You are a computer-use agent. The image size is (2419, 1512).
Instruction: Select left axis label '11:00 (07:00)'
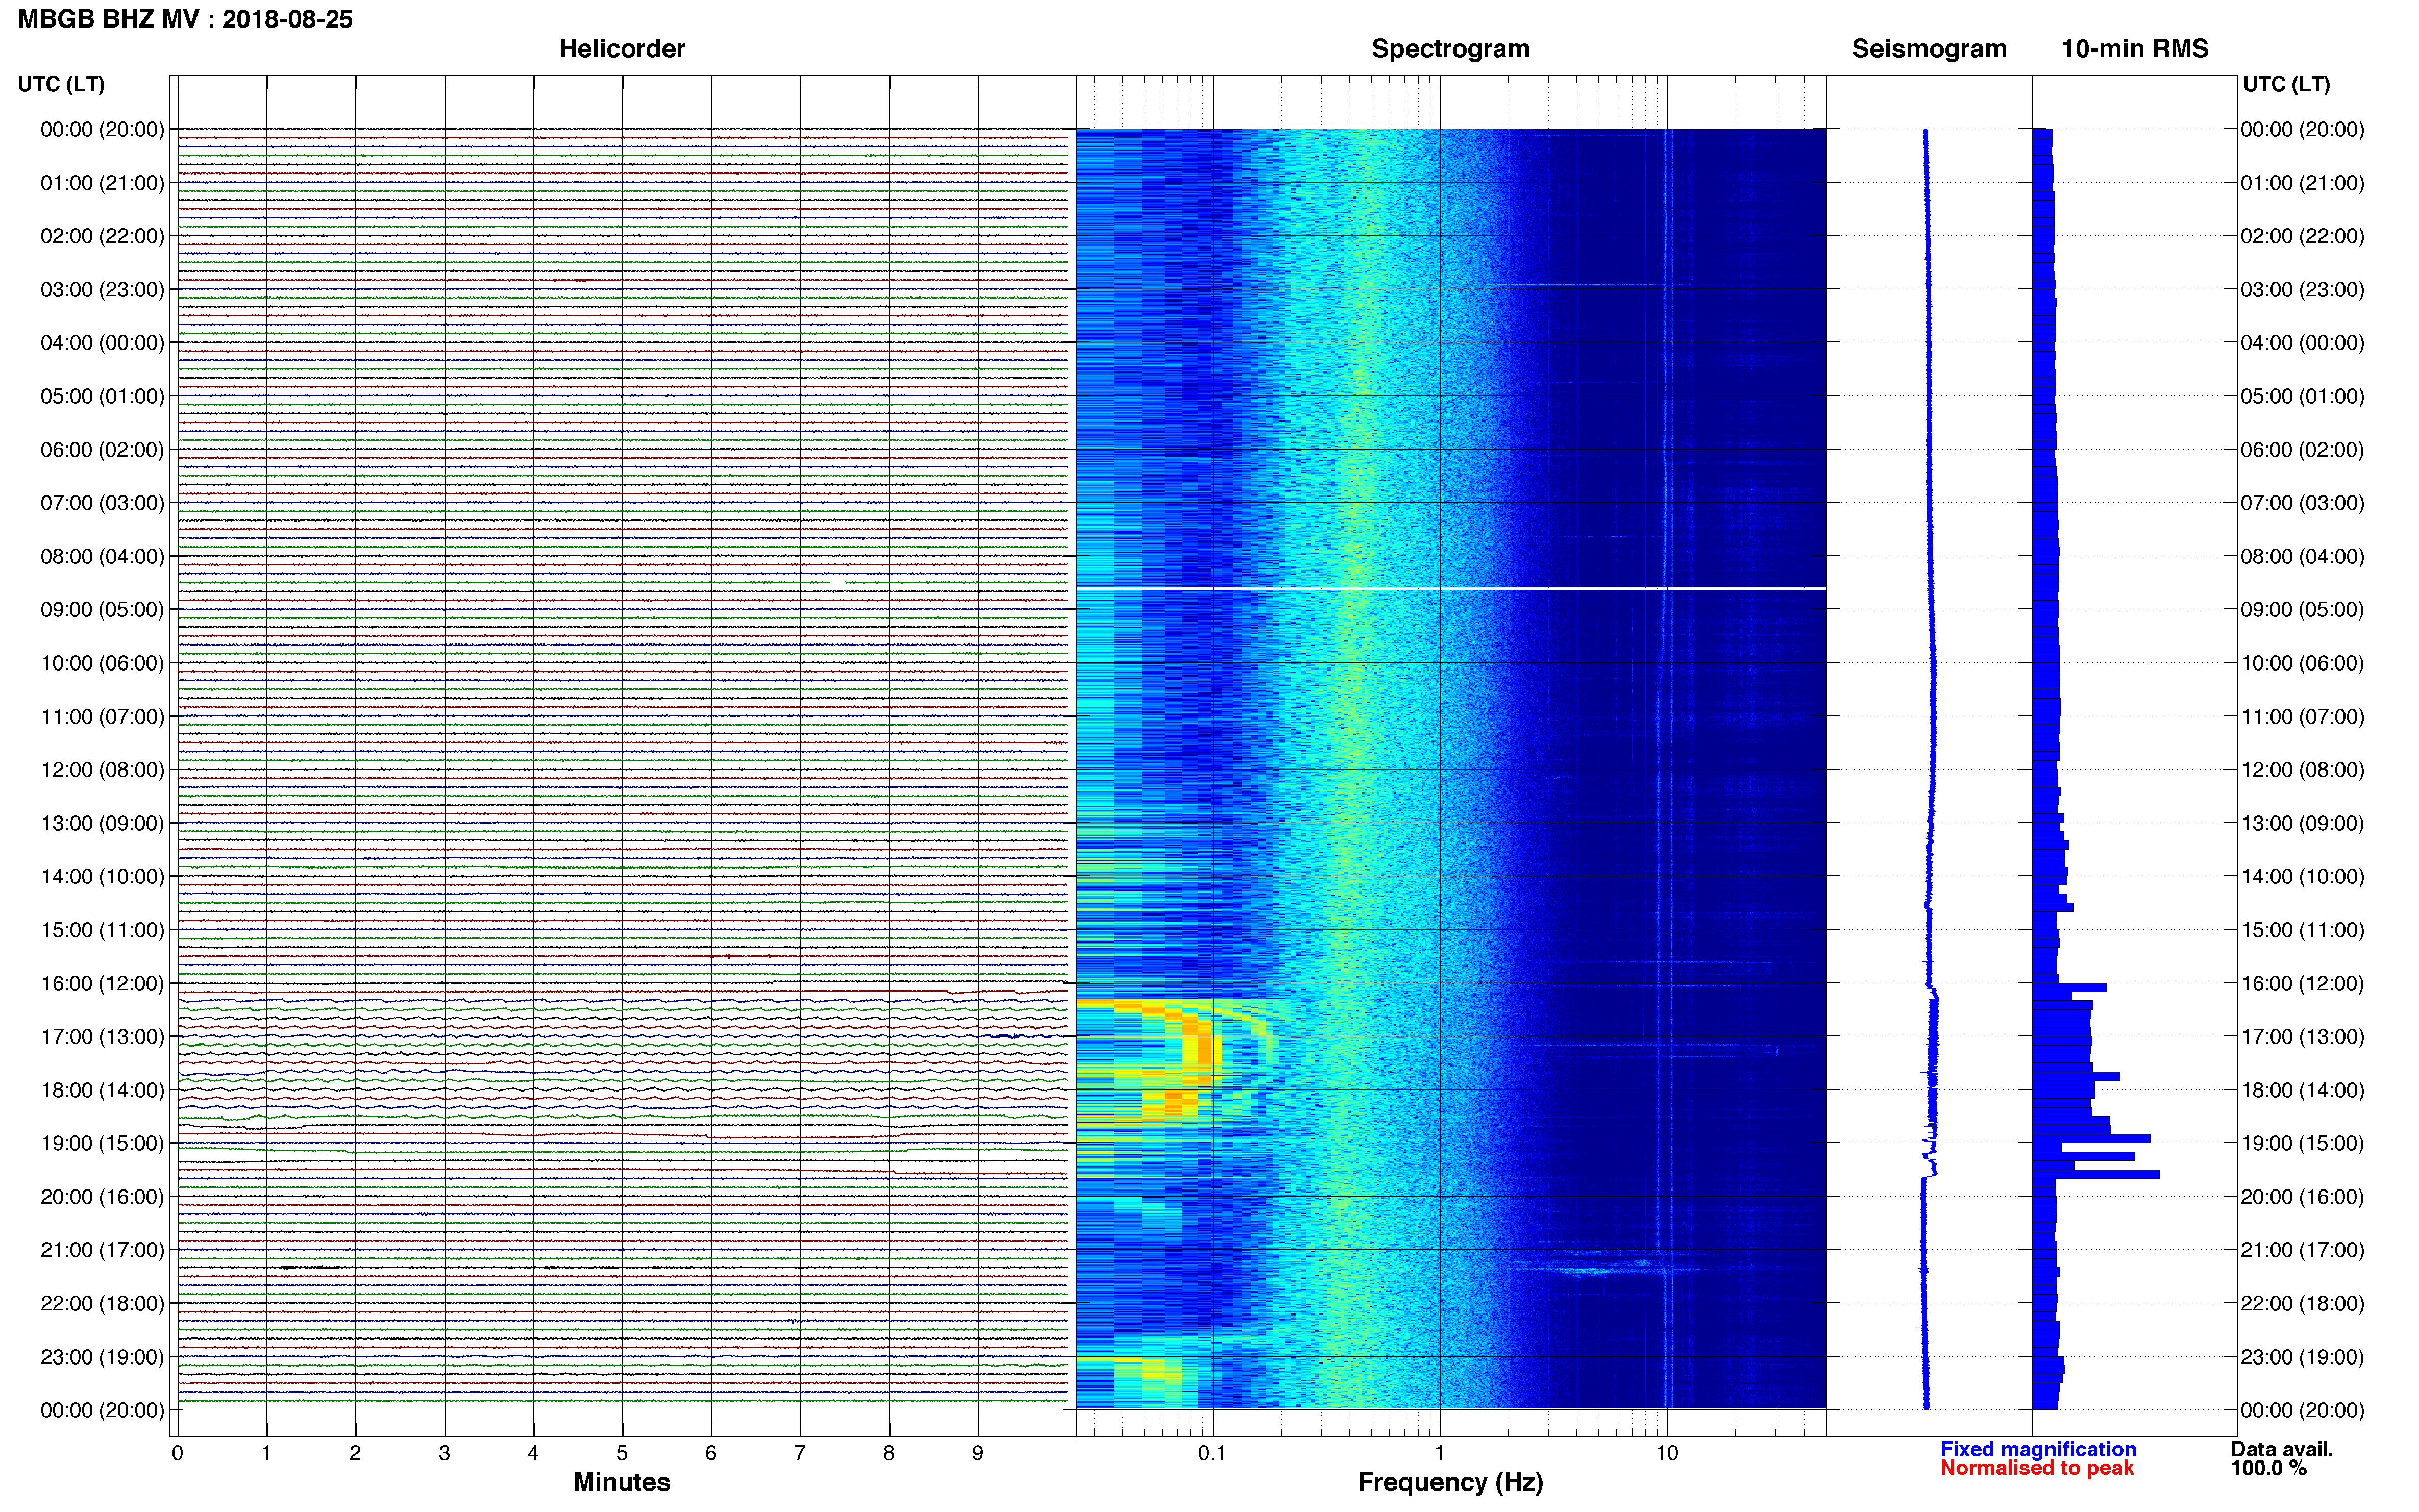[102, 717]
